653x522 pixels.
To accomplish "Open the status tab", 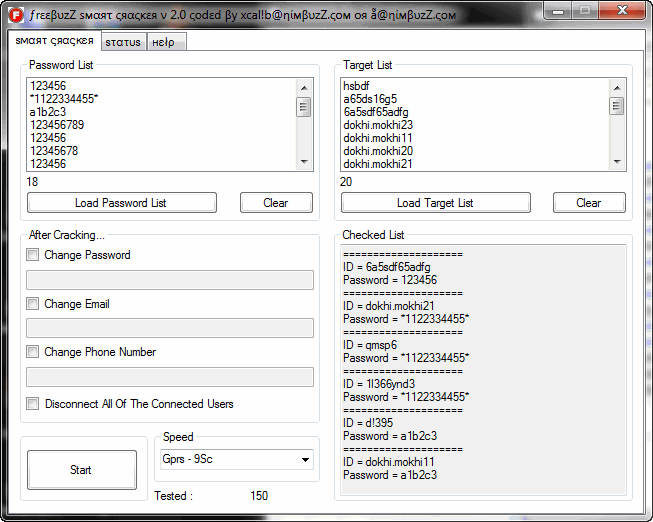I will 123,42.
